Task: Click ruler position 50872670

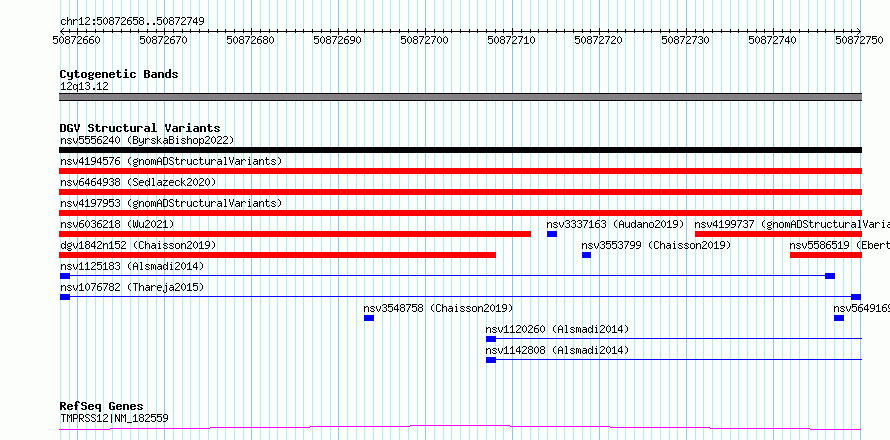Action: [x=163, y=40]
